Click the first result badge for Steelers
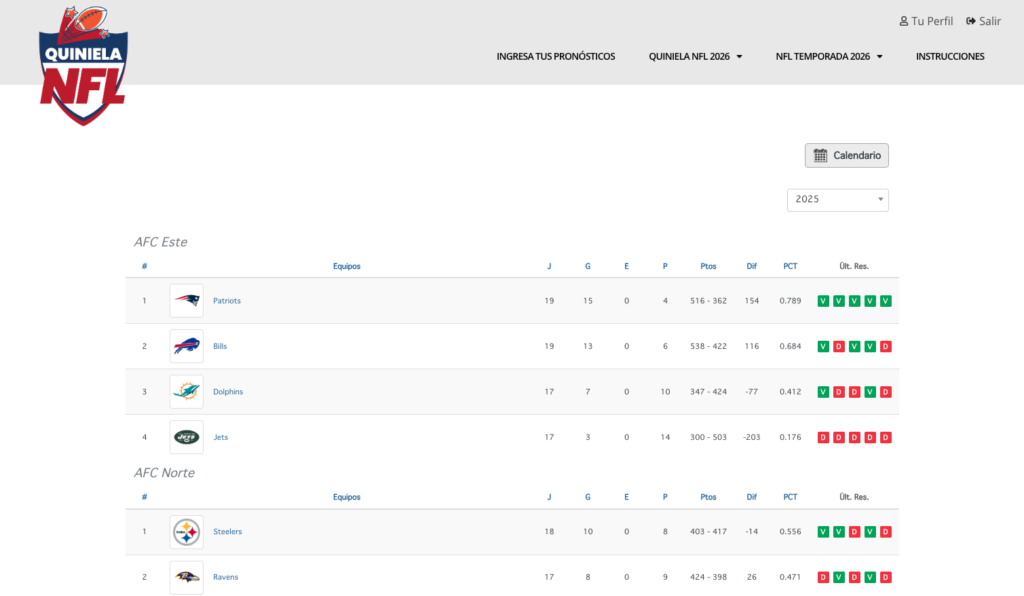Screen dimensions: 1024x596 pyautogui.click(x=823, y=532)
